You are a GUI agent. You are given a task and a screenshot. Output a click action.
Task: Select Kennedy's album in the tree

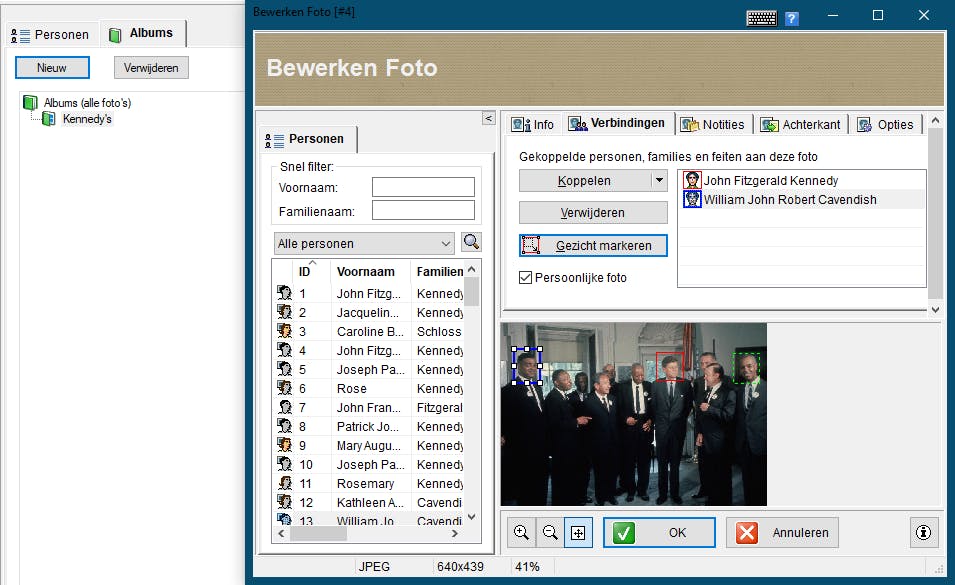87,119
